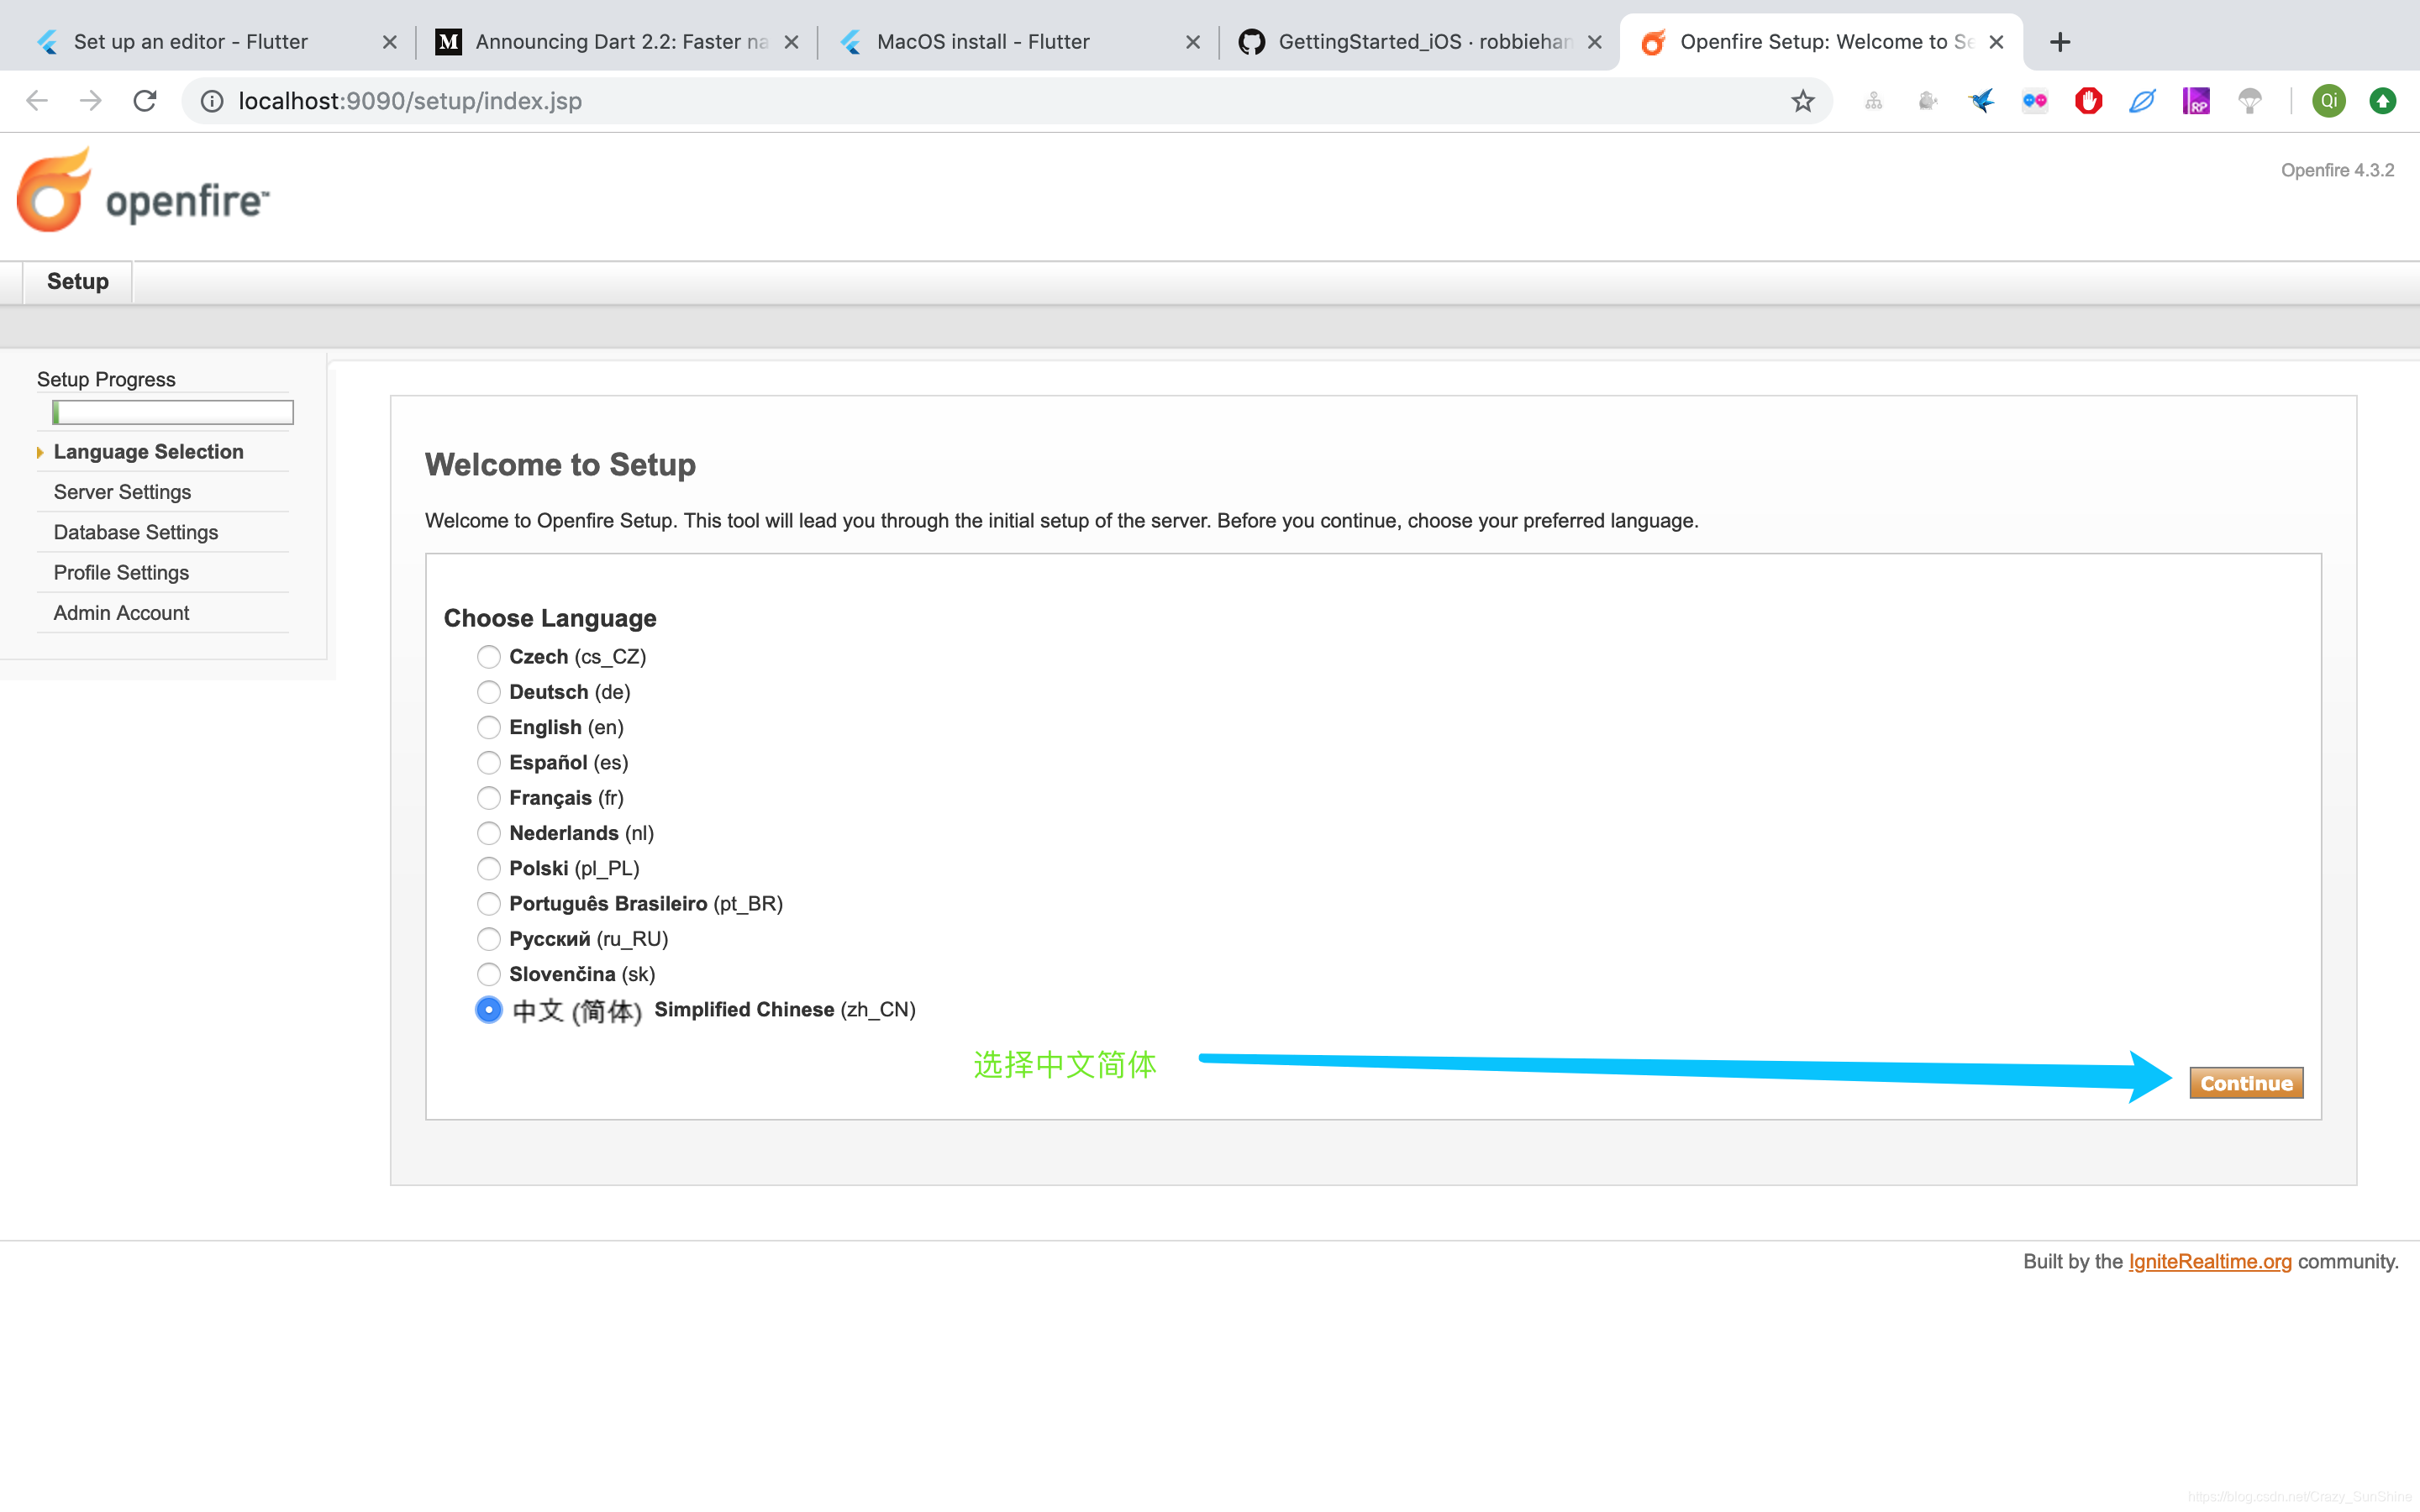The height and width of the screenshot is (1512, 2420).
Task: Select Czech (cs_CZ) language
Action: pyautogui.click(x=488, y=657)
